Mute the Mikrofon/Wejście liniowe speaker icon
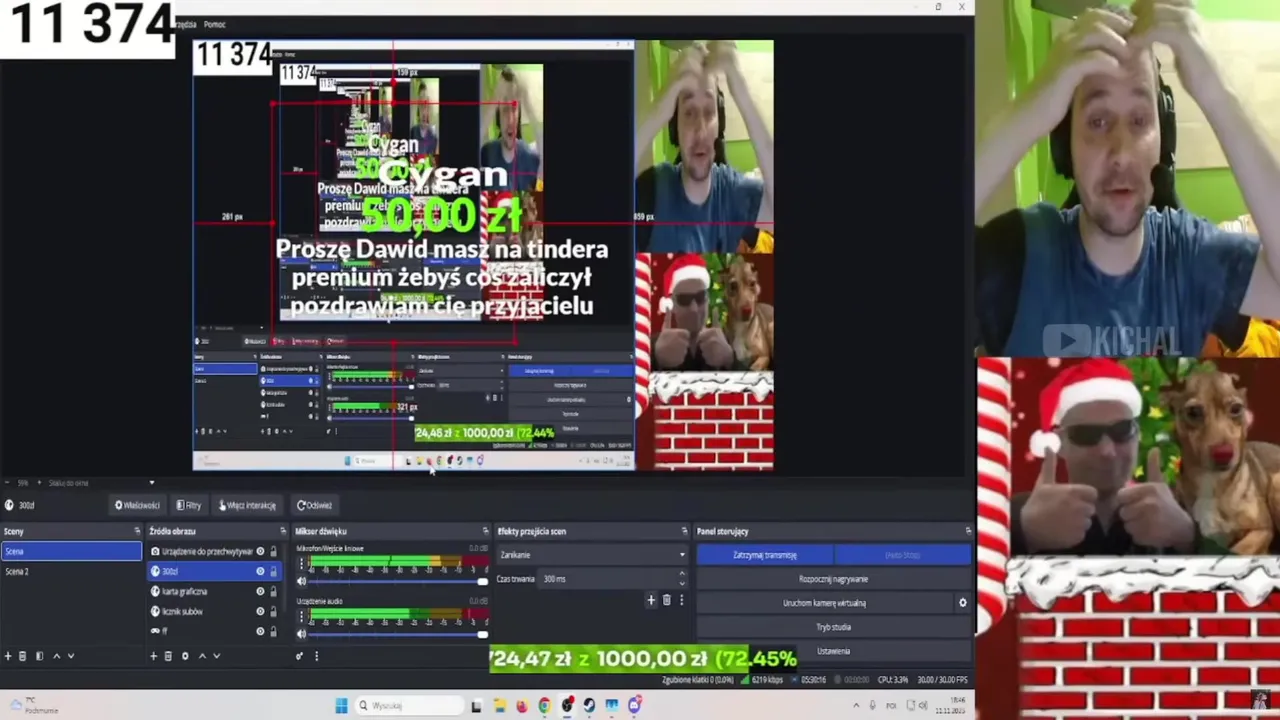1280x720 pixels. pyautogui.click(x=301, y=581)
